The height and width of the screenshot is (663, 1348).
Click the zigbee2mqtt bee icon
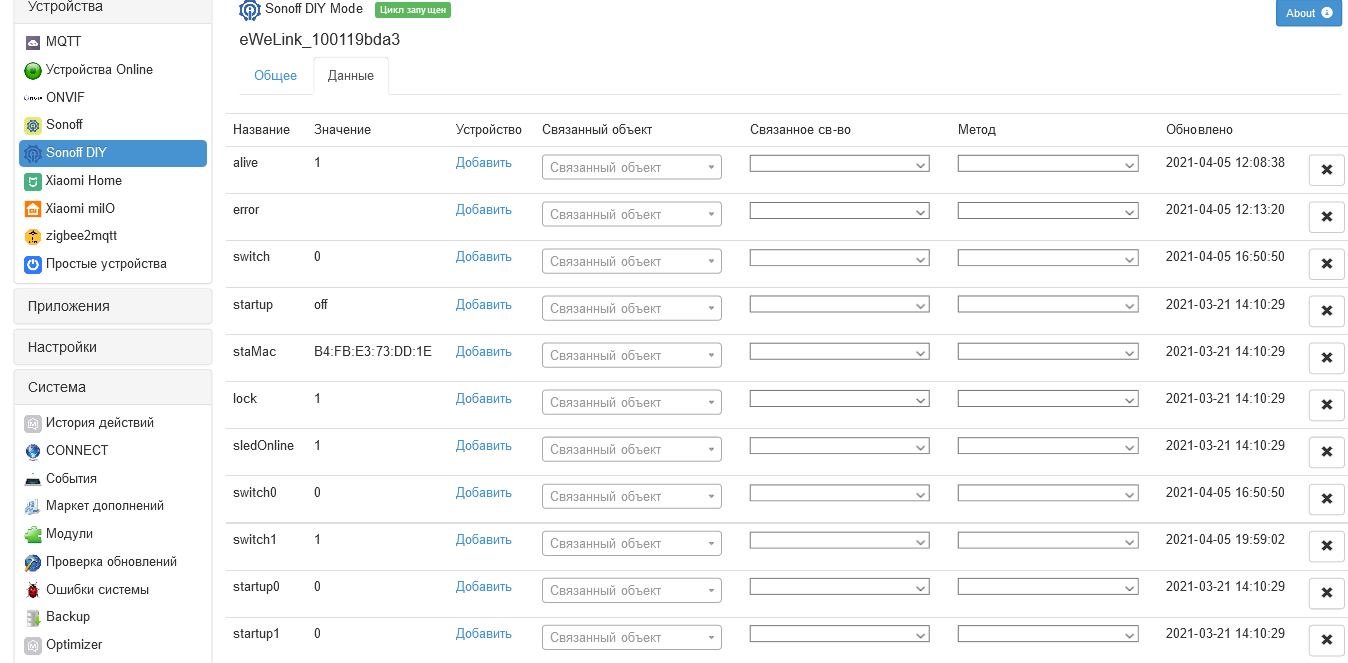(x=33, y=236)
